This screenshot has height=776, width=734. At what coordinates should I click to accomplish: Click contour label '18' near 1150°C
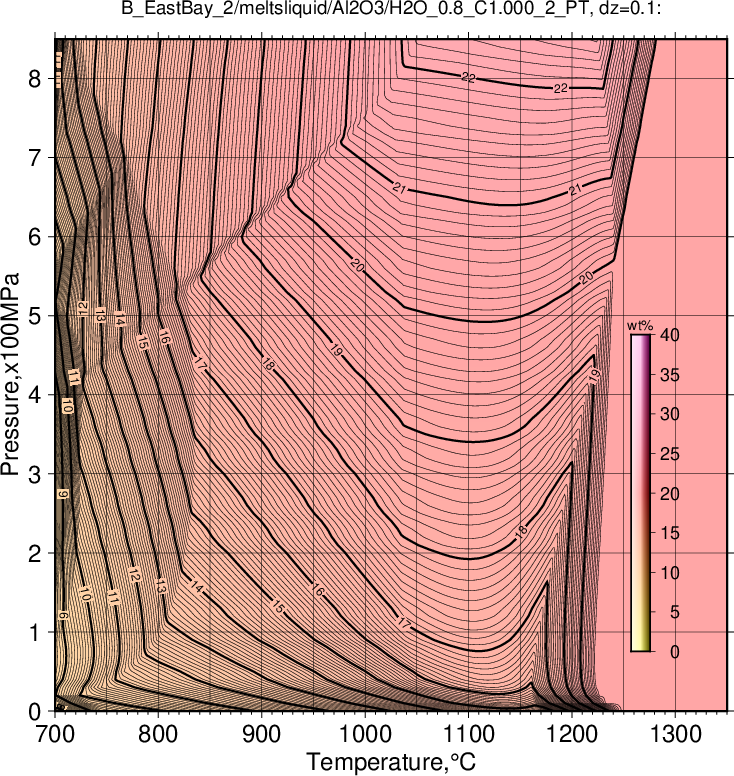tap(521, 532)
